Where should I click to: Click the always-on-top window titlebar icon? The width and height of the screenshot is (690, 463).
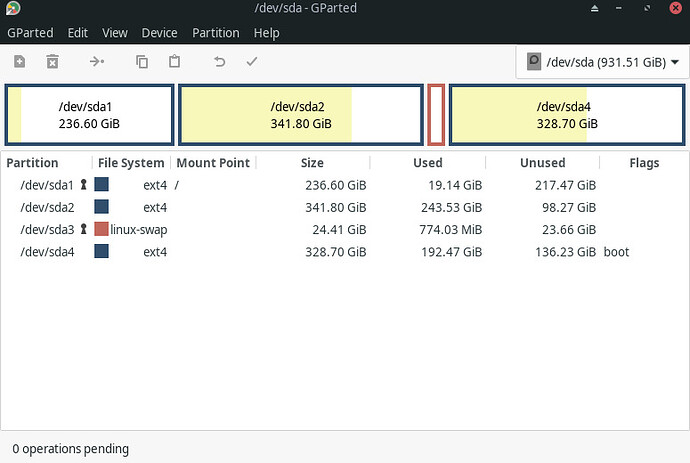[595, 8]
